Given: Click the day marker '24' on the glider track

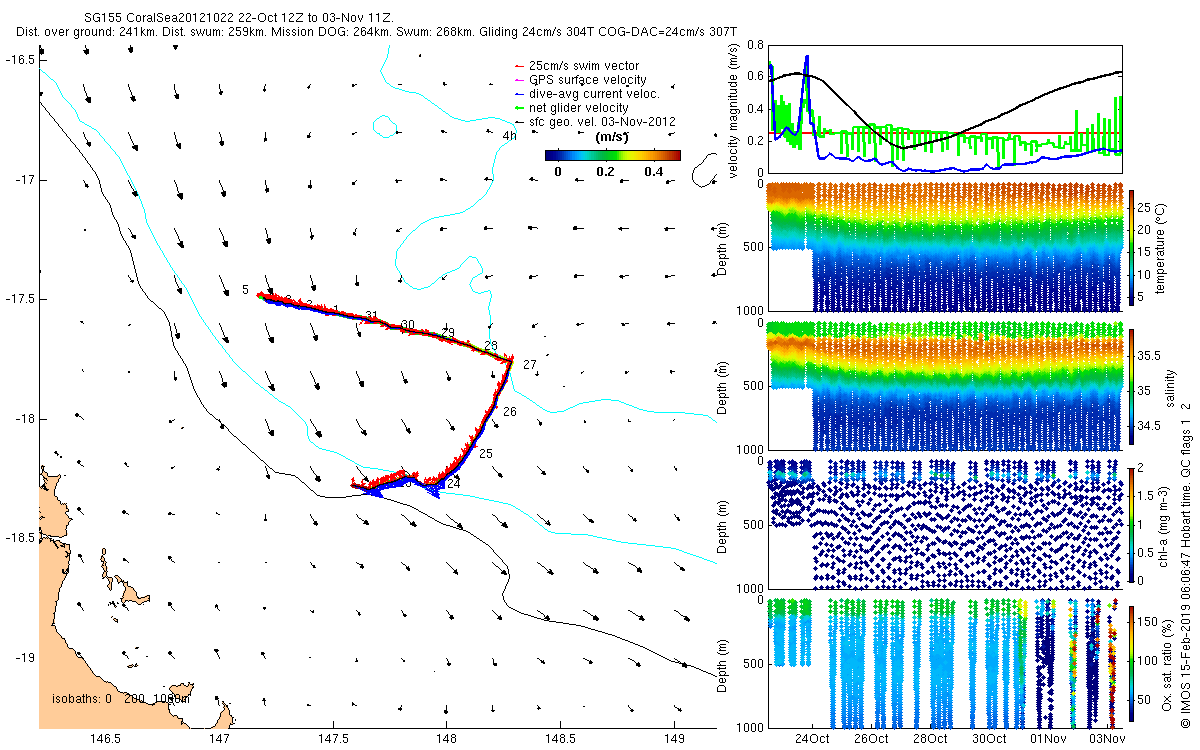Looking at the screenshot, I should [x=453, y=484].
